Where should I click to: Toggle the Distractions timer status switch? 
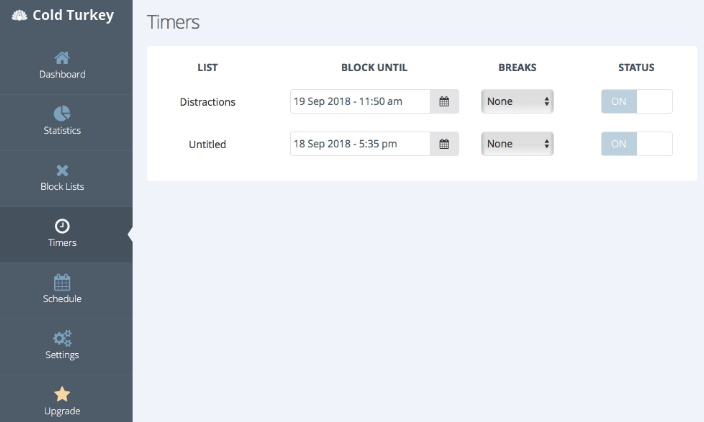pos(637,101)
